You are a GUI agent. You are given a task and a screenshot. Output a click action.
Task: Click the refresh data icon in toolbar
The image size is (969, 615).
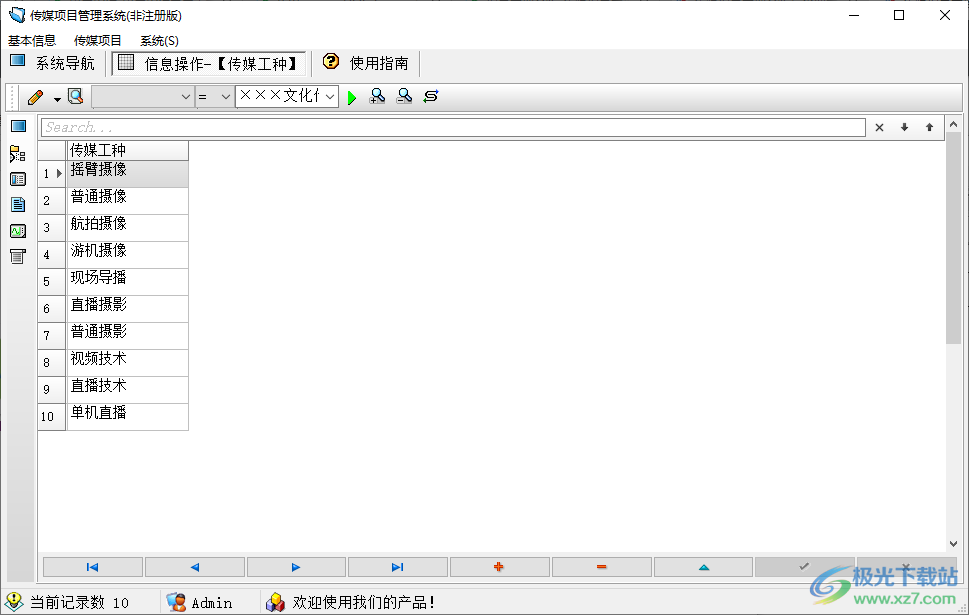point(431,97)
